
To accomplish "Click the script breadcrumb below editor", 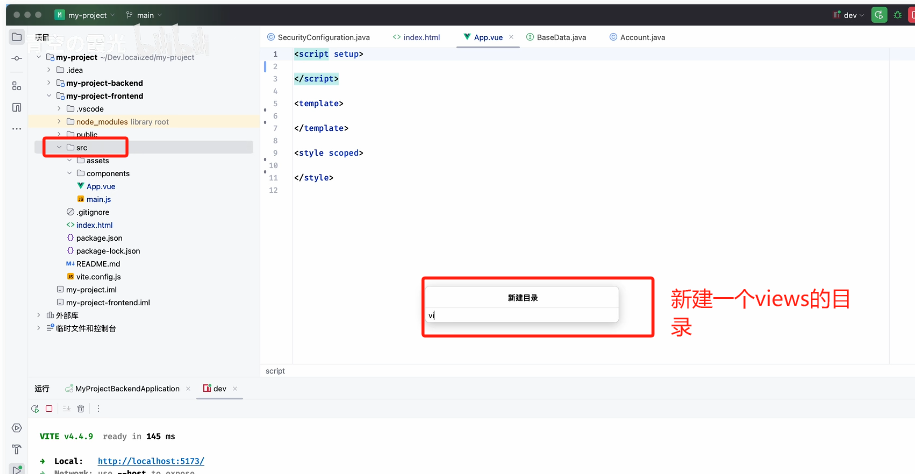I will click(x=275, y=371).
